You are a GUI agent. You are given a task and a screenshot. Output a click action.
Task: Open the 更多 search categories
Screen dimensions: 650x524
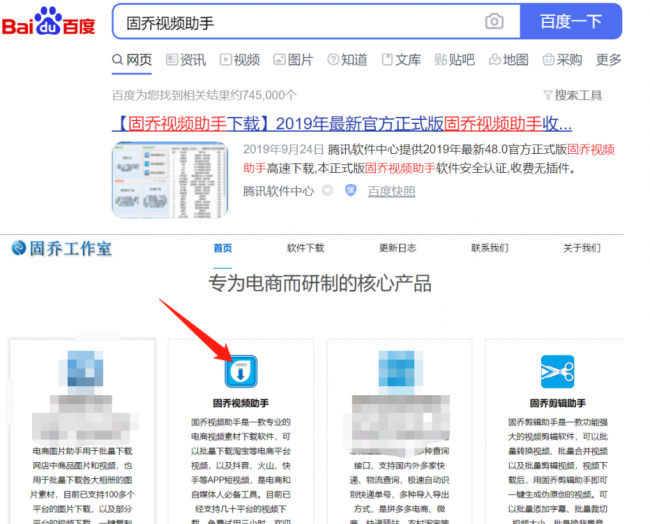[x=608, y=60]
